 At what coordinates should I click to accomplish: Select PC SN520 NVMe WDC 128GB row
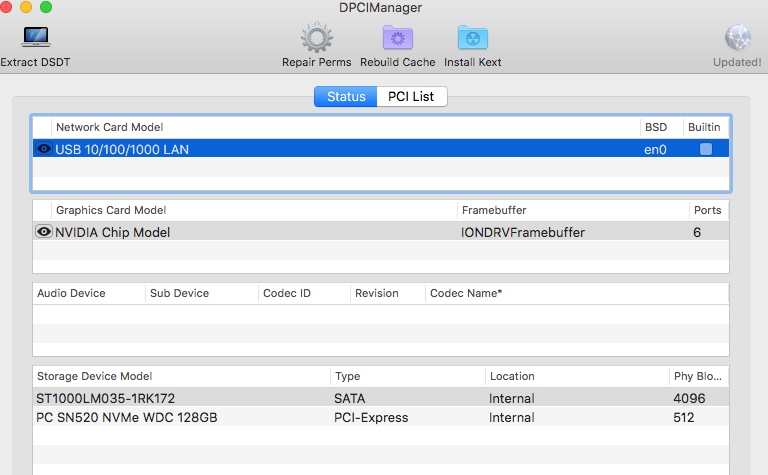tap(381, 417)
